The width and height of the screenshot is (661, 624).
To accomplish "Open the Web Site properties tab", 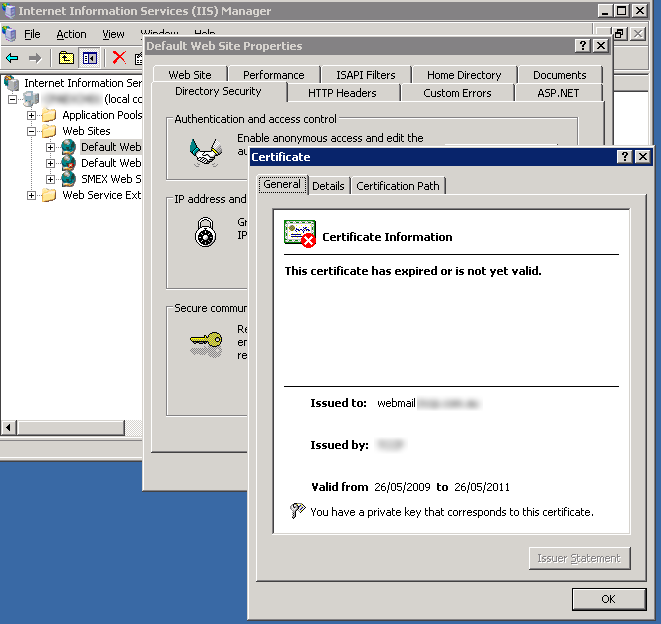I will click(x=190, y=75).
